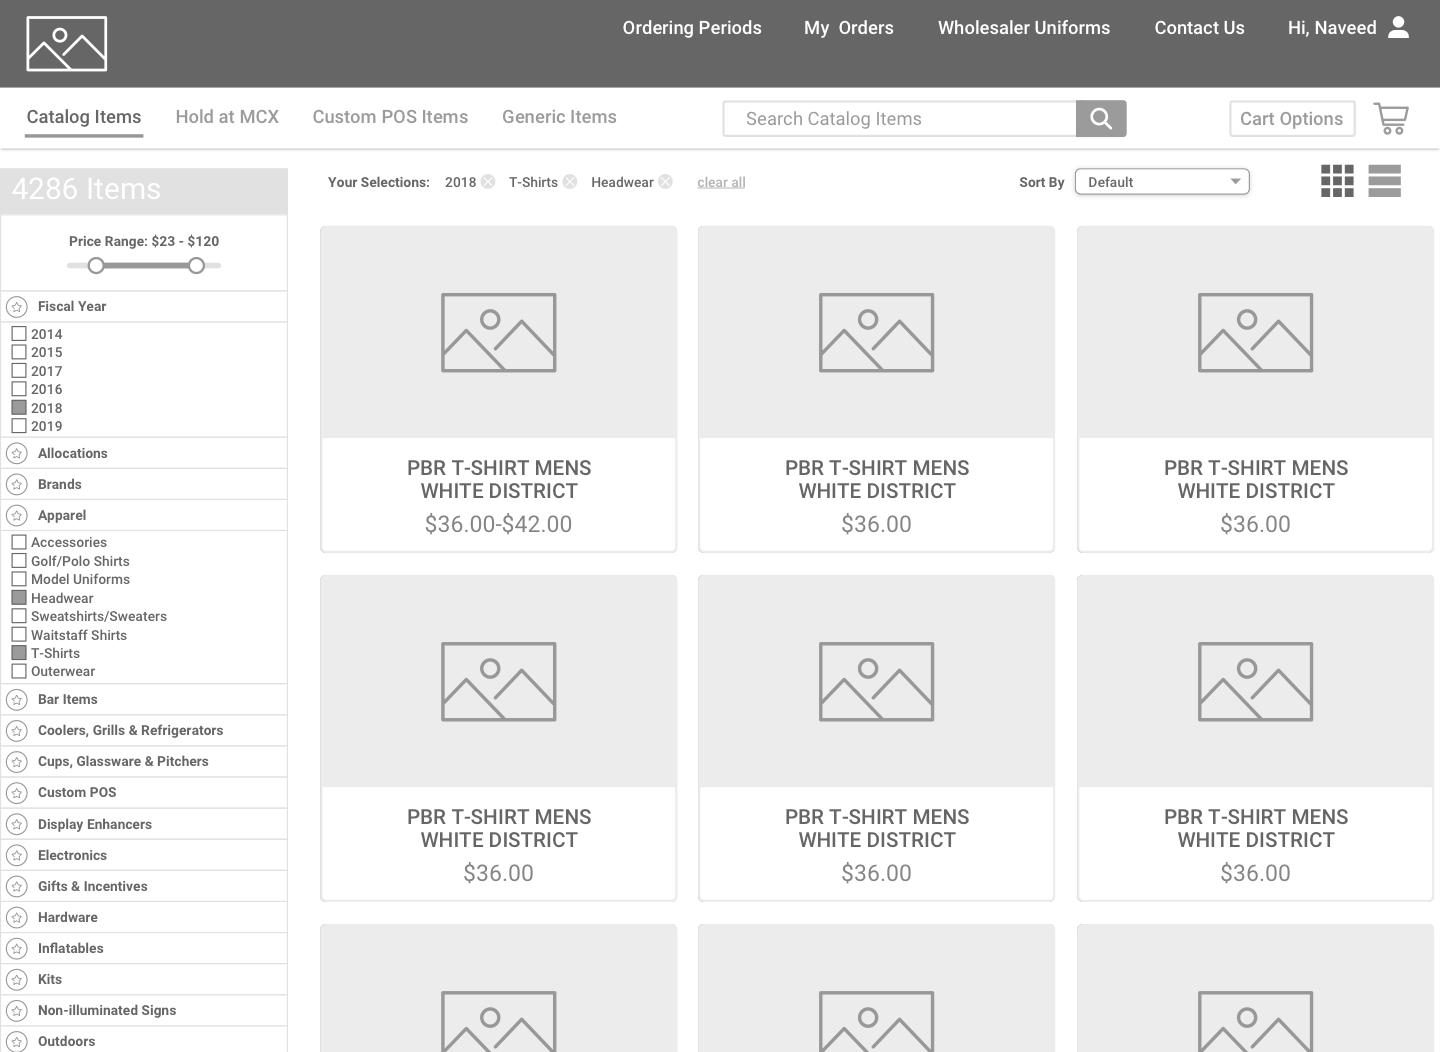Click the search magnifier button

click(1101, 118)
